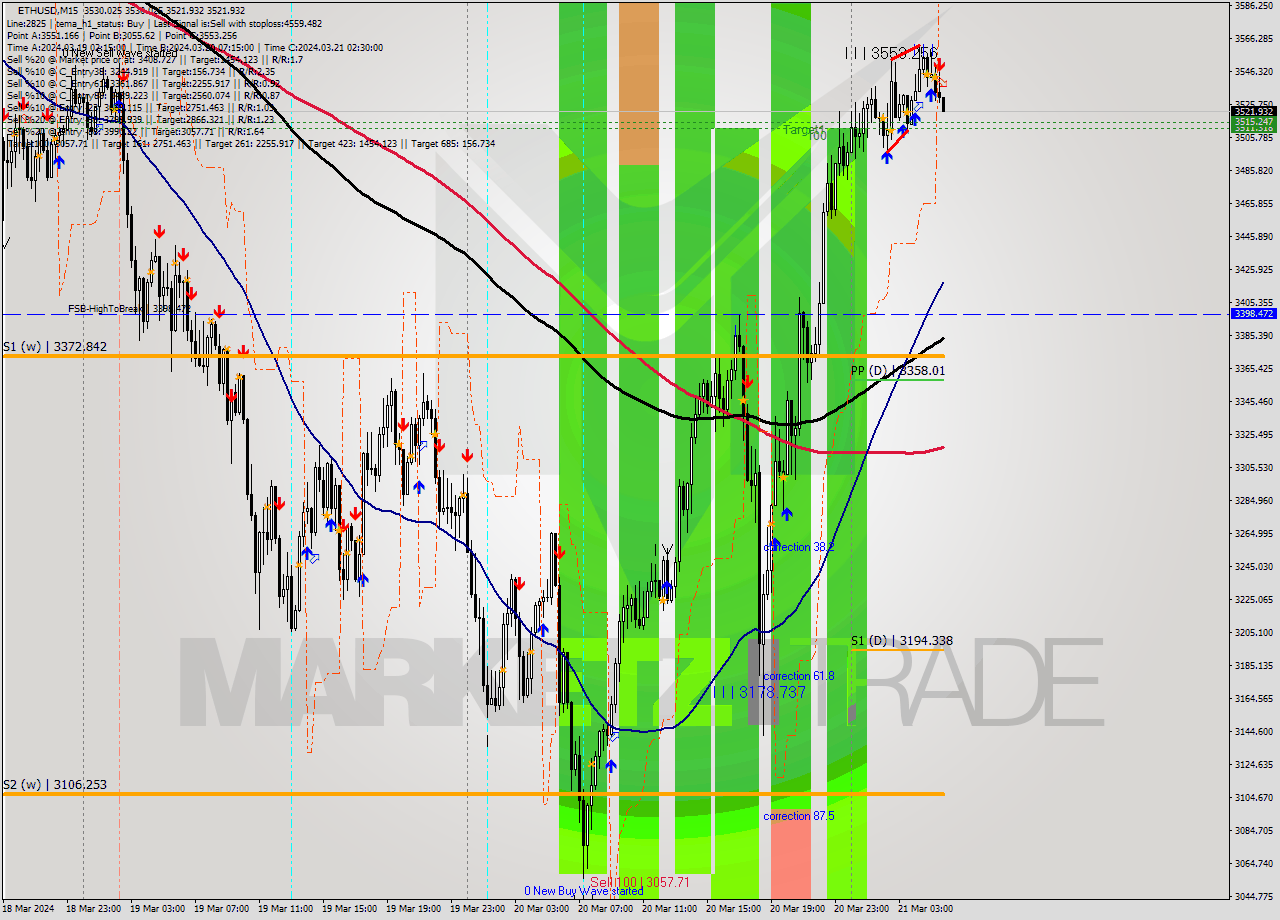Click the '20 Mar 11:00' time axis label
Screen dimensions: 1280x920
(671, 909)
